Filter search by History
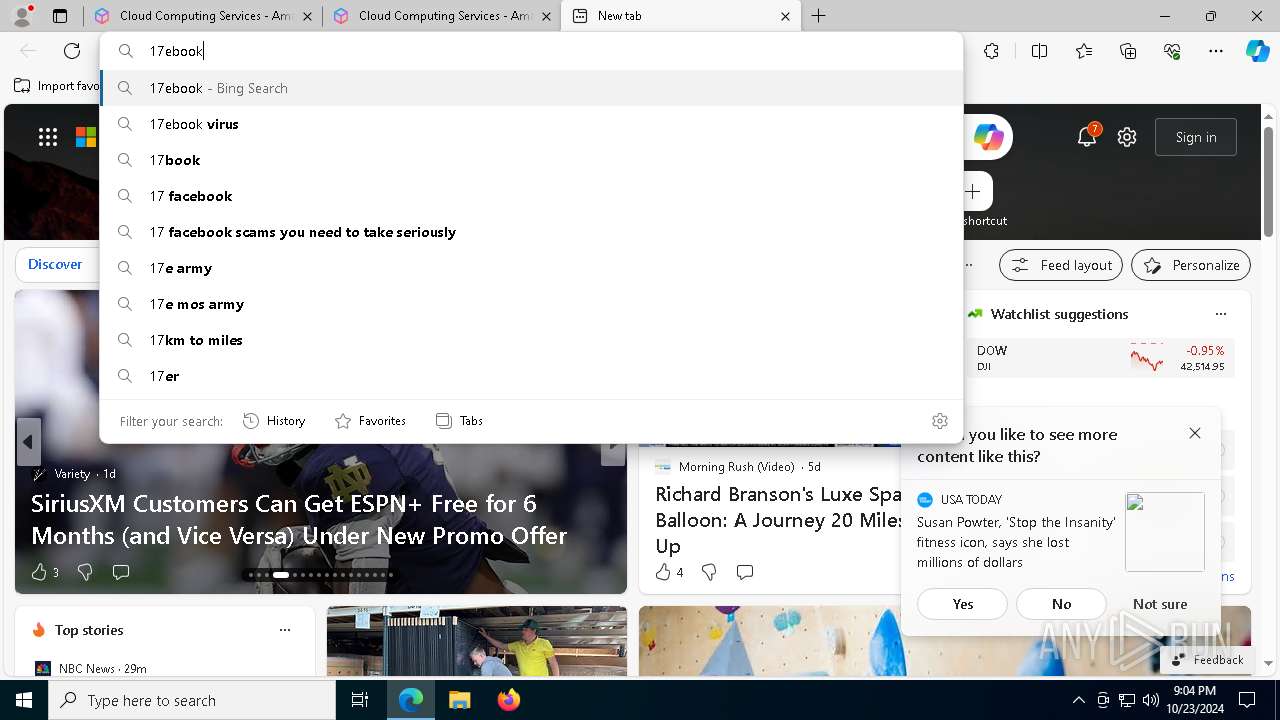The height and width of the screenshot is (720, 1280). click(x=274, y=421)
